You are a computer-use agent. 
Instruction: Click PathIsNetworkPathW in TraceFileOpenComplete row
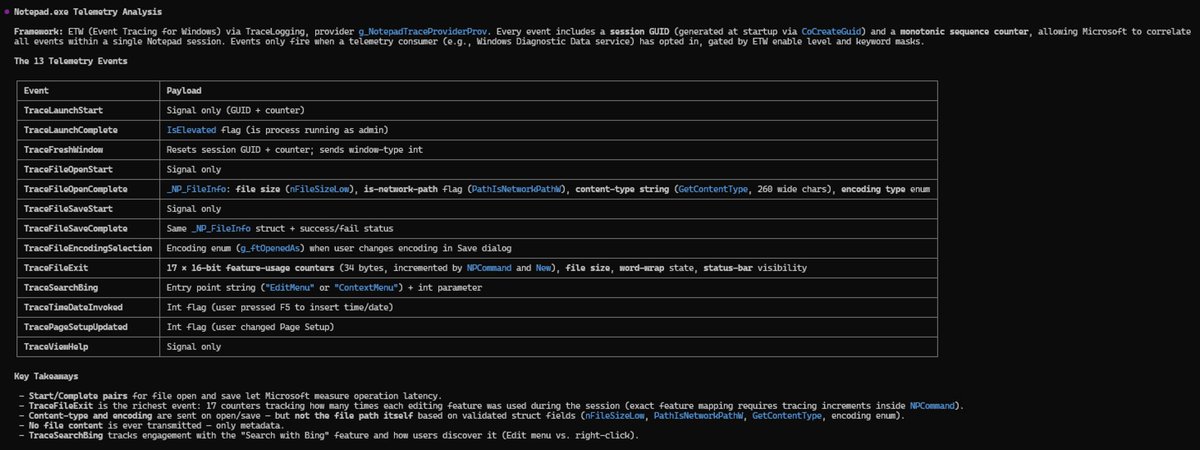pos(516,188)
